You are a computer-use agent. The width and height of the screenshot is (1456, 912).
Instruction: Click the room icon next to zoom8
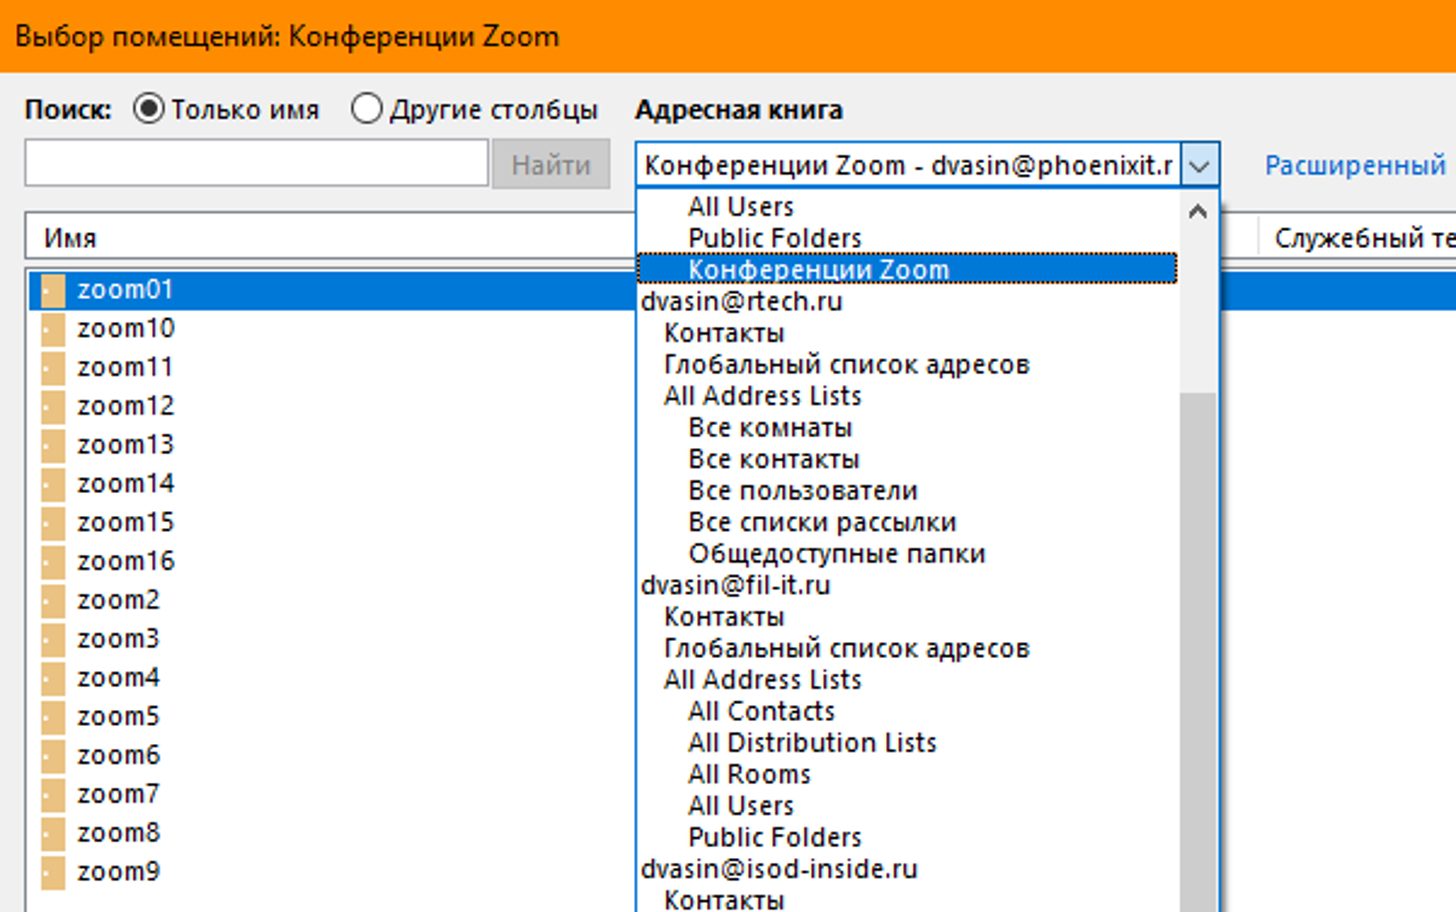pos(53,834)
